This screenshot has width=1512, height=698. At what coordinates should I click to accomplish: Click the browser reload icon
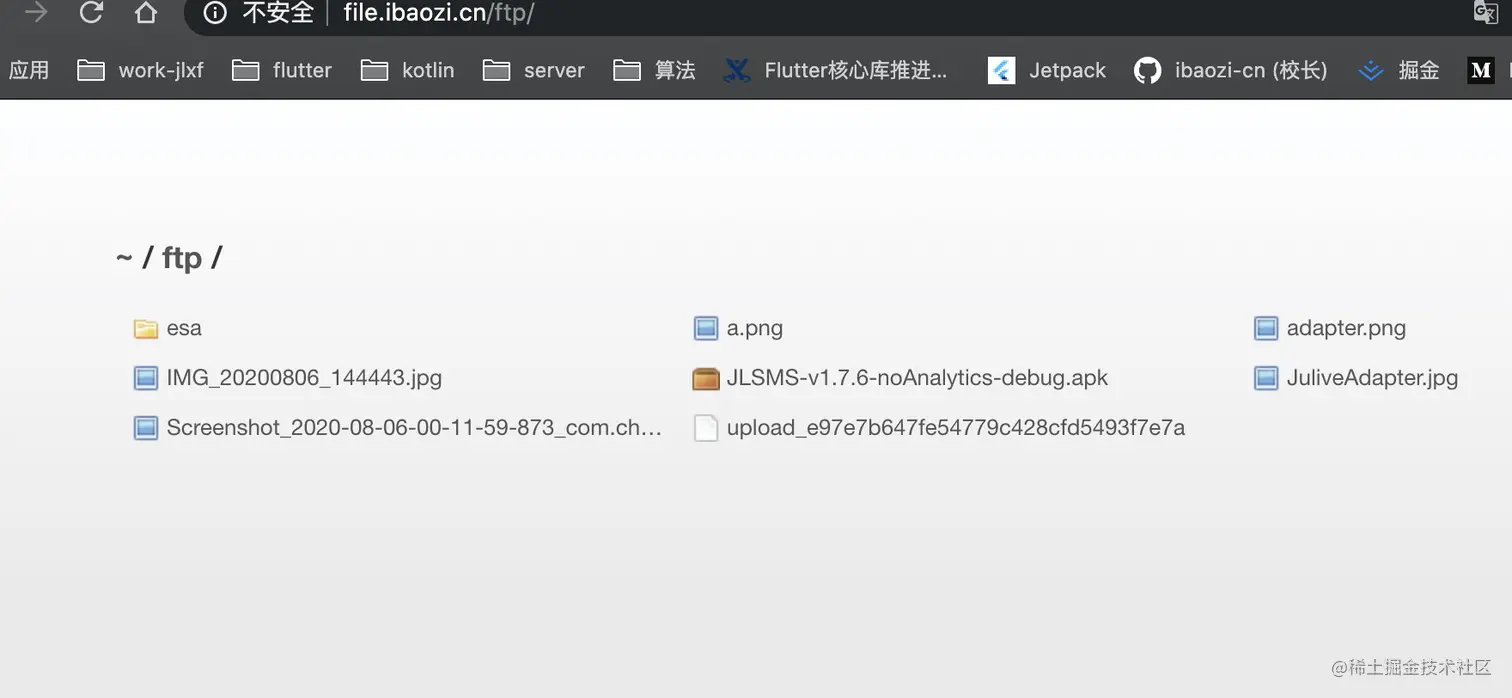tap(91, 13)
